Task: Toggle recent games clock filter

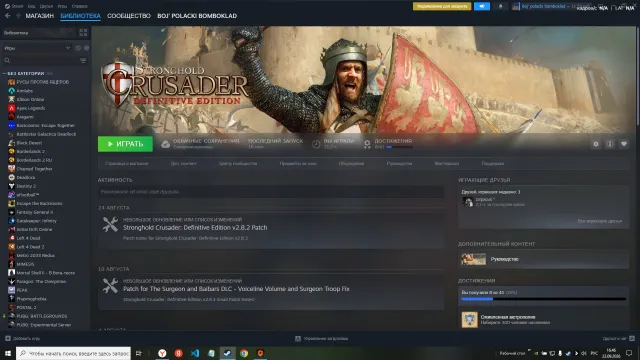Action: coord(78,48)
